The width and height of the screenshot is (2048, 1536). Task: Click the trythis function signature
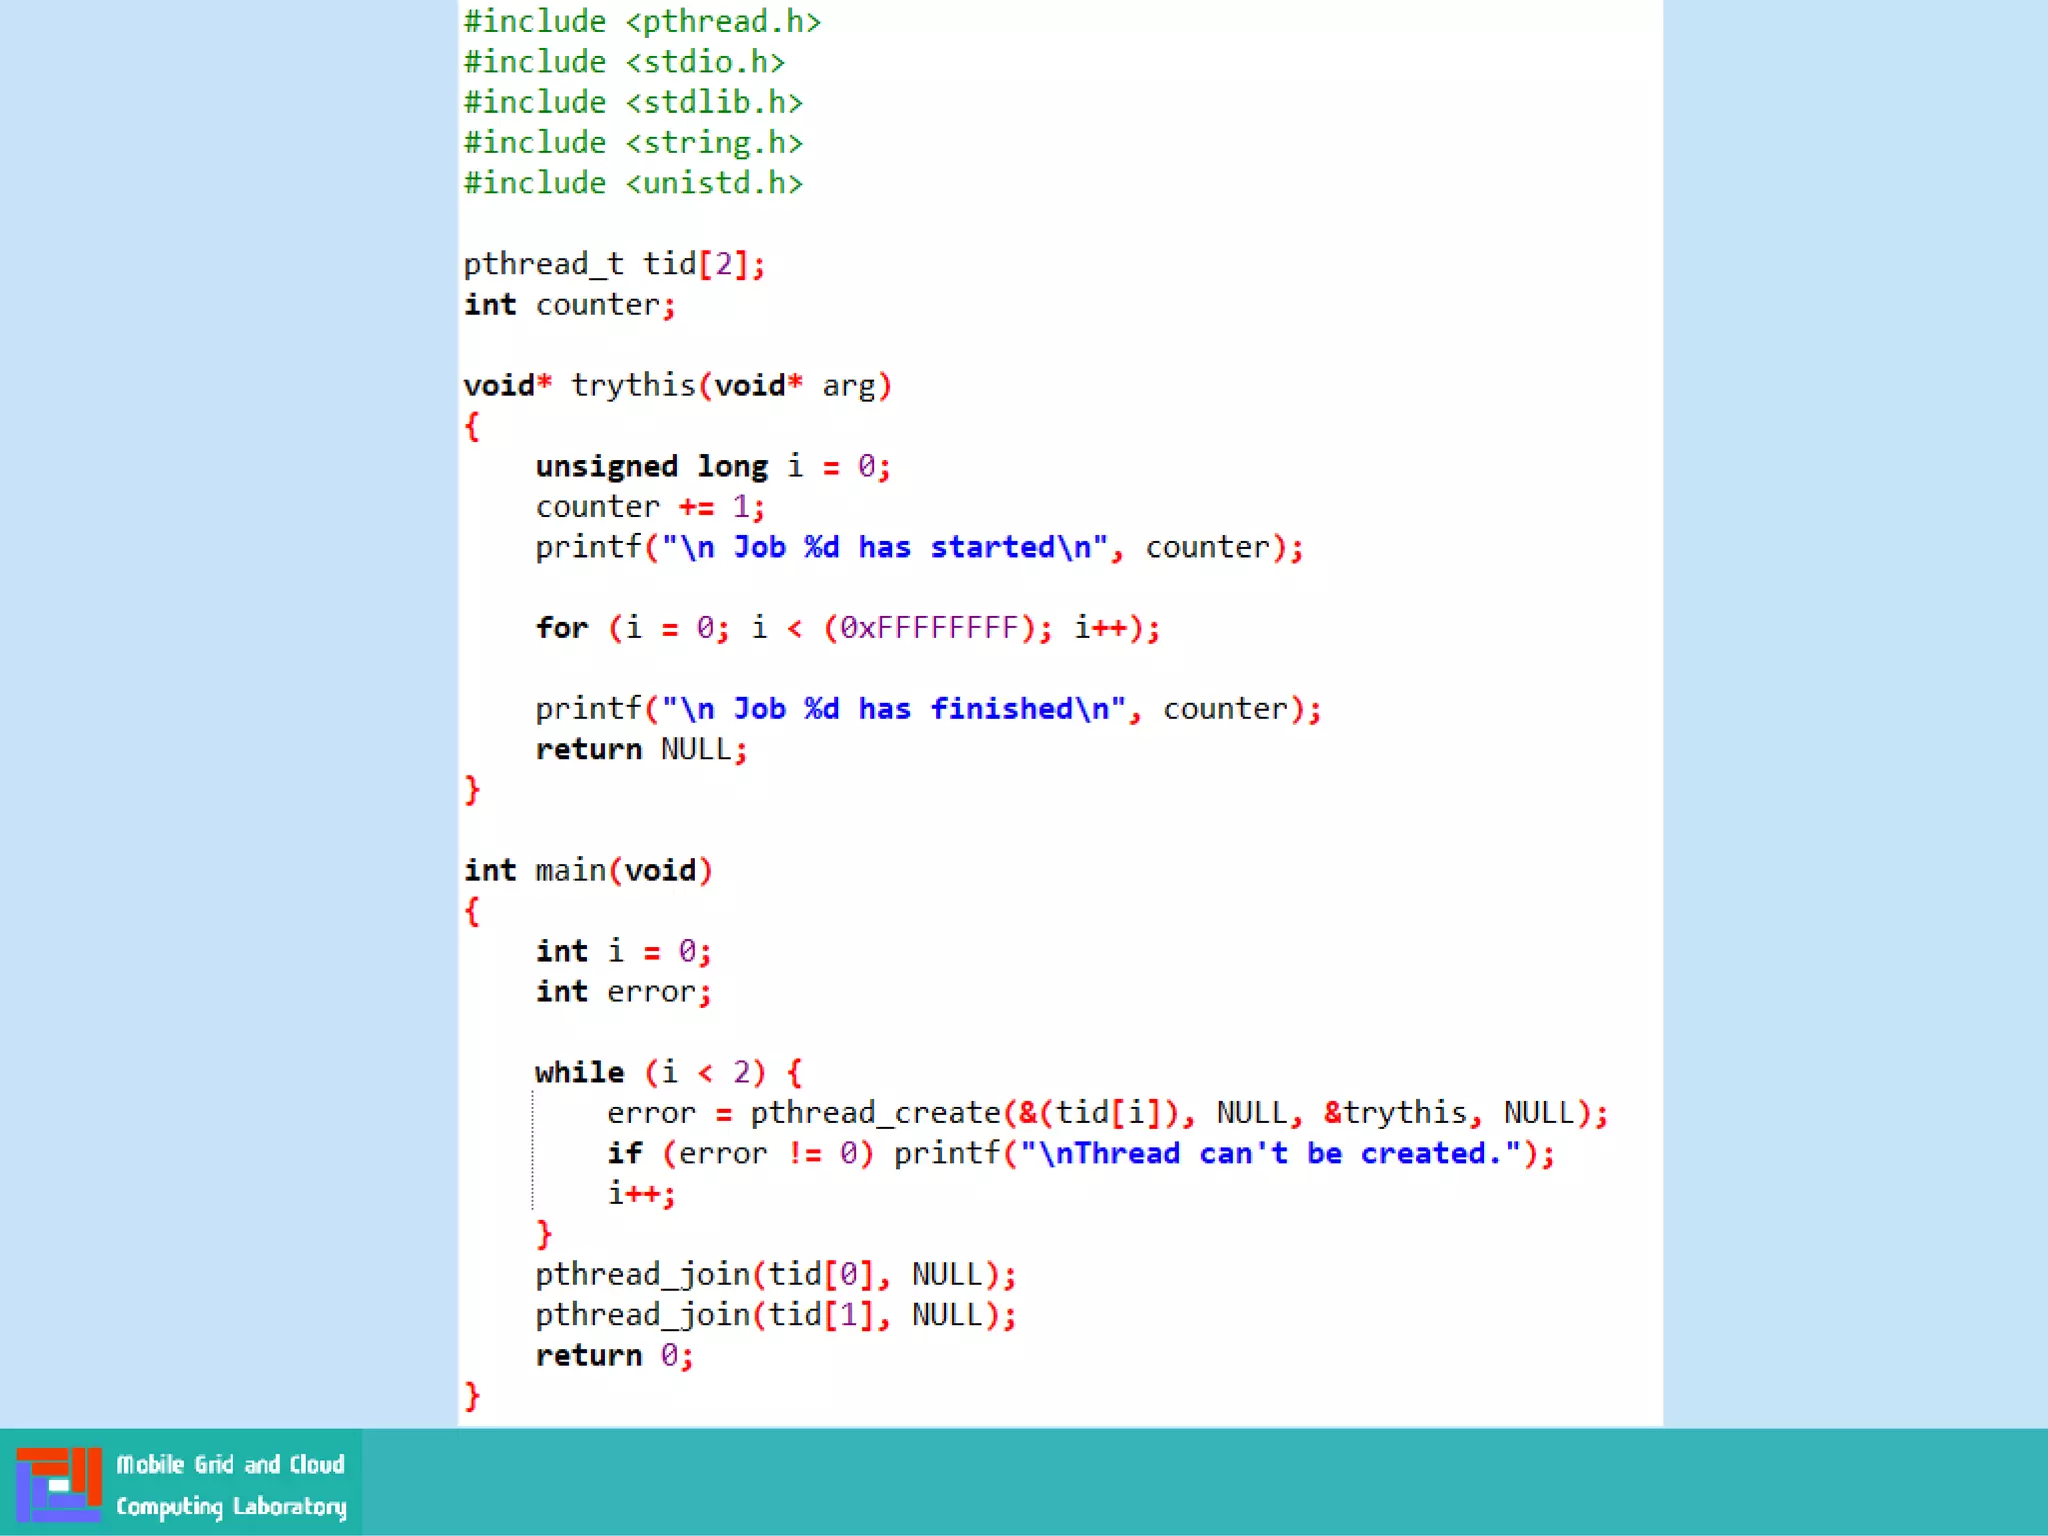676,385
